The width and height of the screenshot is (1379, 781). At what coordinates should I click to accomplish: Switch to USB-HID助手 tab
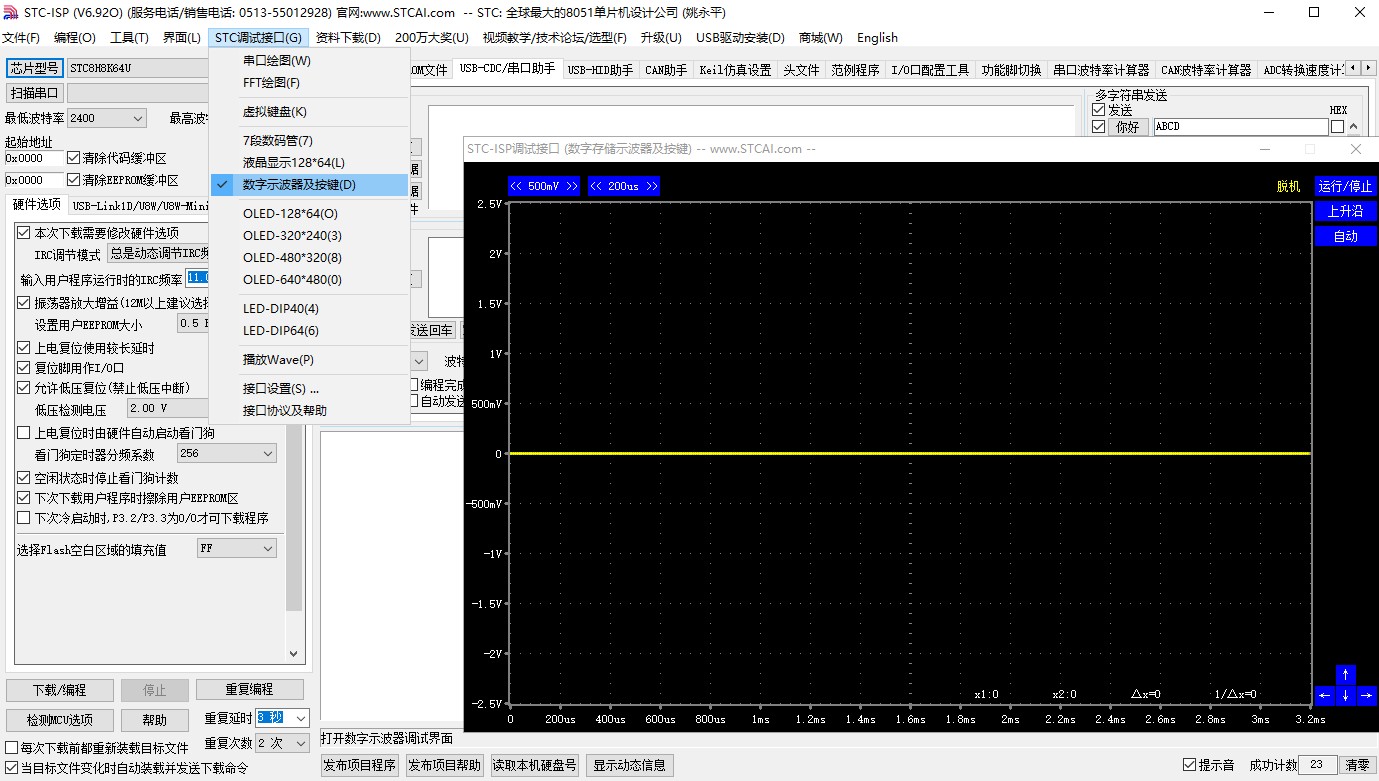click(x=600, y=70)
